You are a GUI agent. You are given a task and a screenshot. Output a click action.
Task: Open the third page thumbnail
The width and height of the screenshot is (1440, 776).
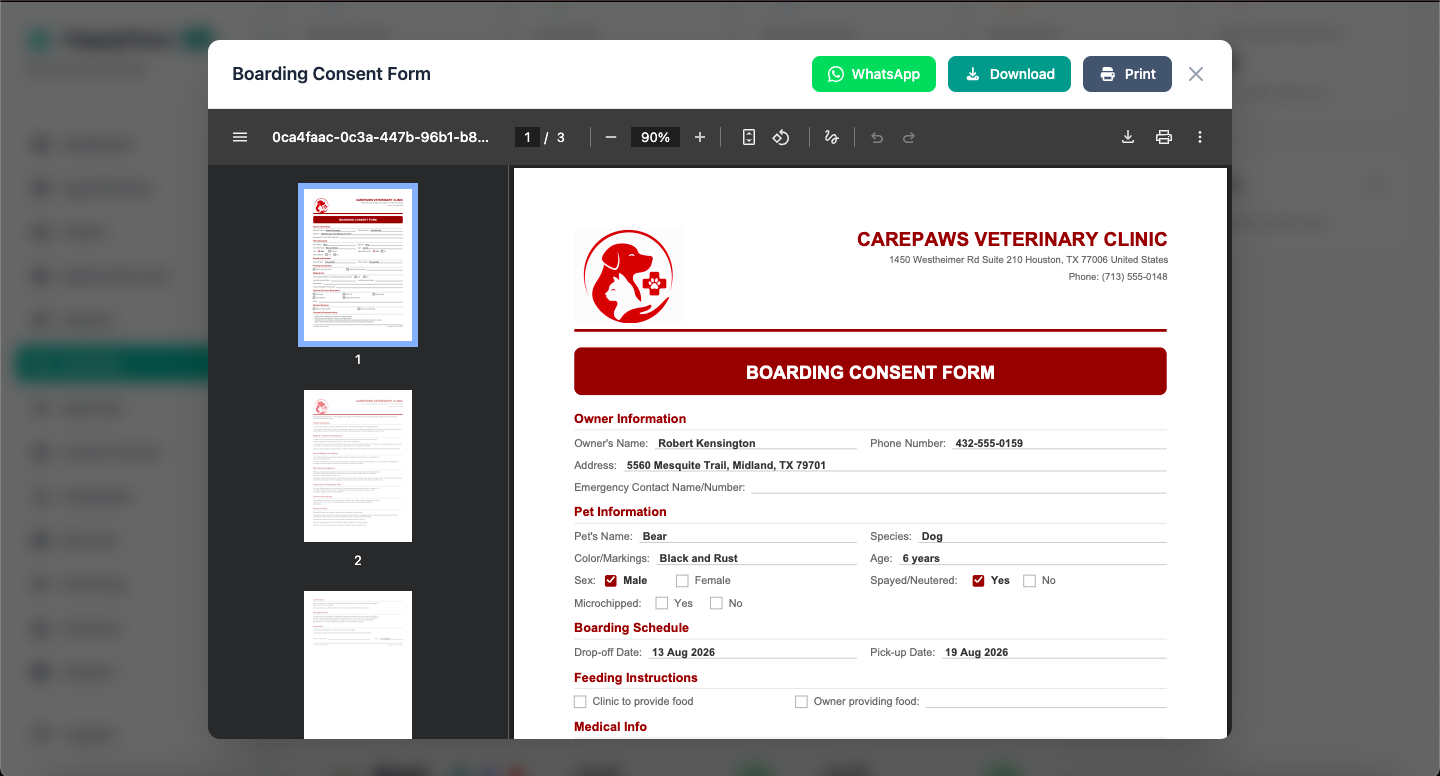coord(358,665)
